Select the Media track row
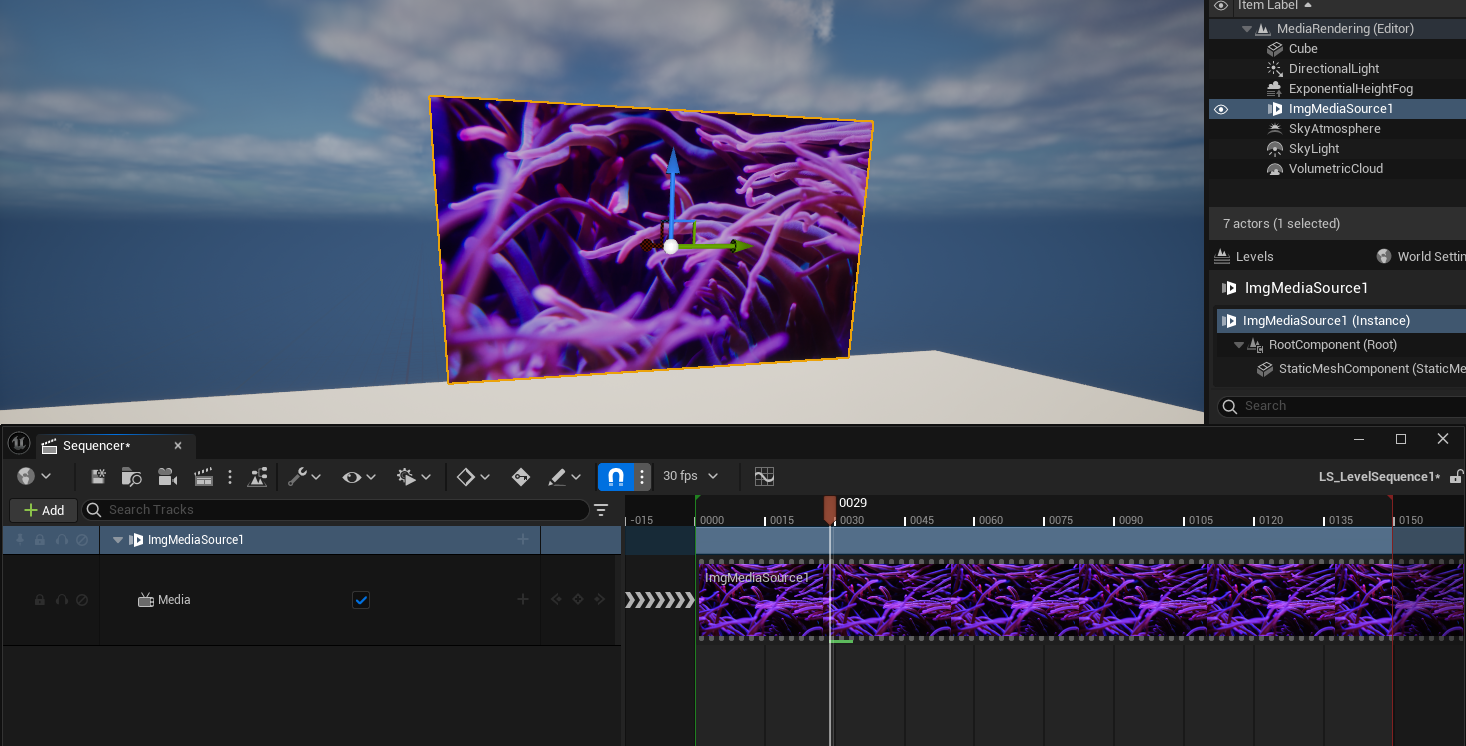The image size is (1466, 746). [x=311, y=600]
